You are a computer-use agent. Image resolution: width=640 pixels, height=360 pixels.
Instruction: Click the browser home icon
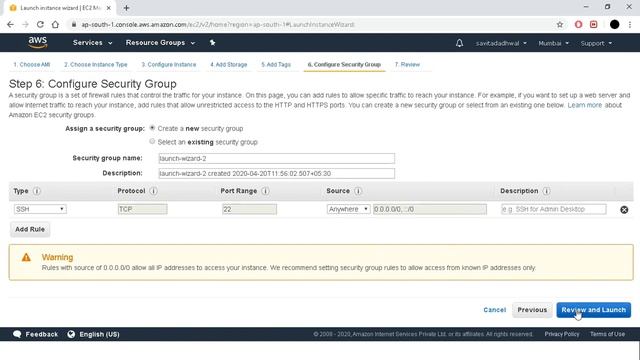tap(55, 24)
